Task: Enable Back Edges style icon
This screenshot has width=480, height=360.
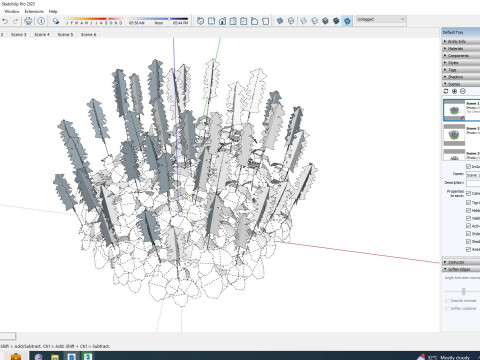Action: 291,21
